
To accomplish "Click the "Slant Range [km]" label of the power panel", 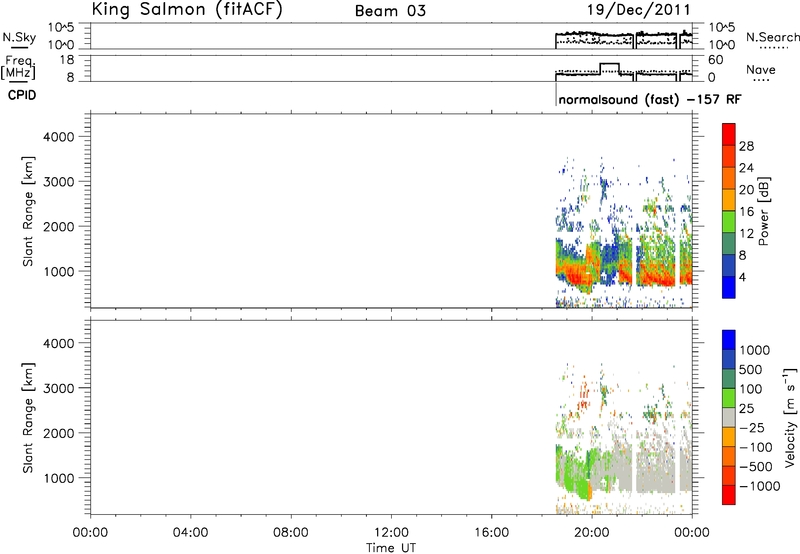I will pyautogui.click(x=28, y=211).
